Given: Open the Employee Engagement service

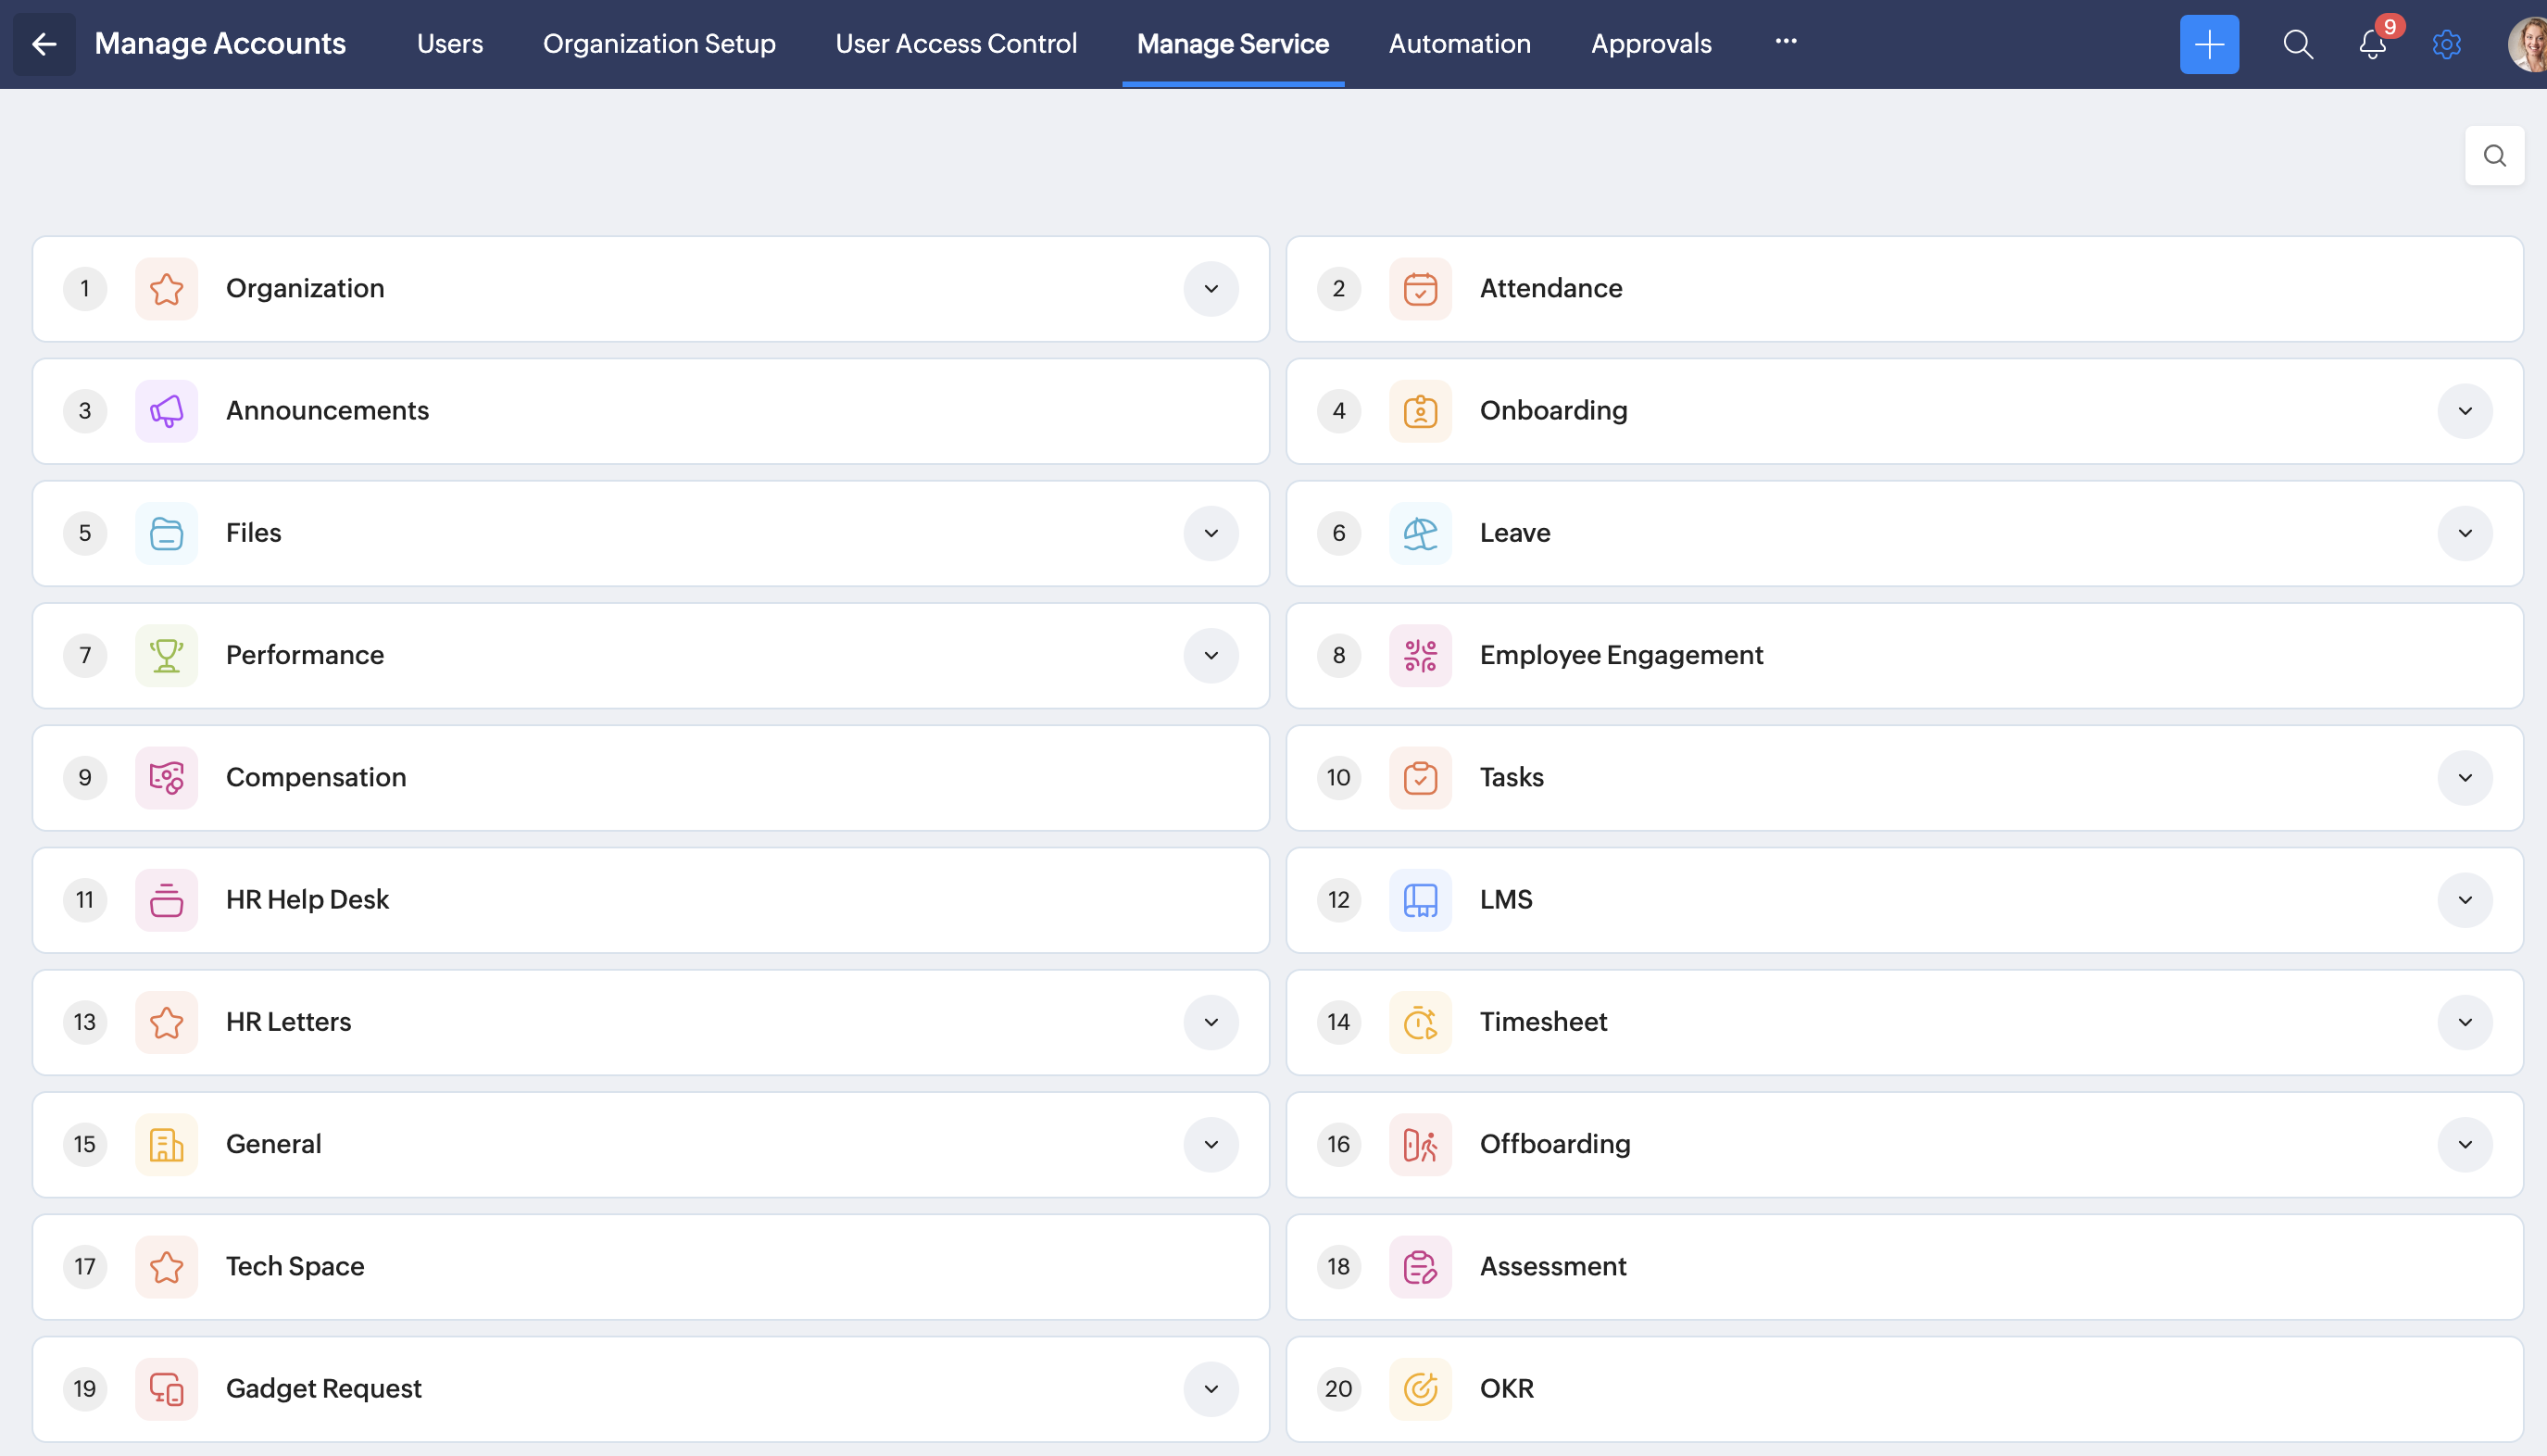Looking at the screenshot, I should 1620,655.
